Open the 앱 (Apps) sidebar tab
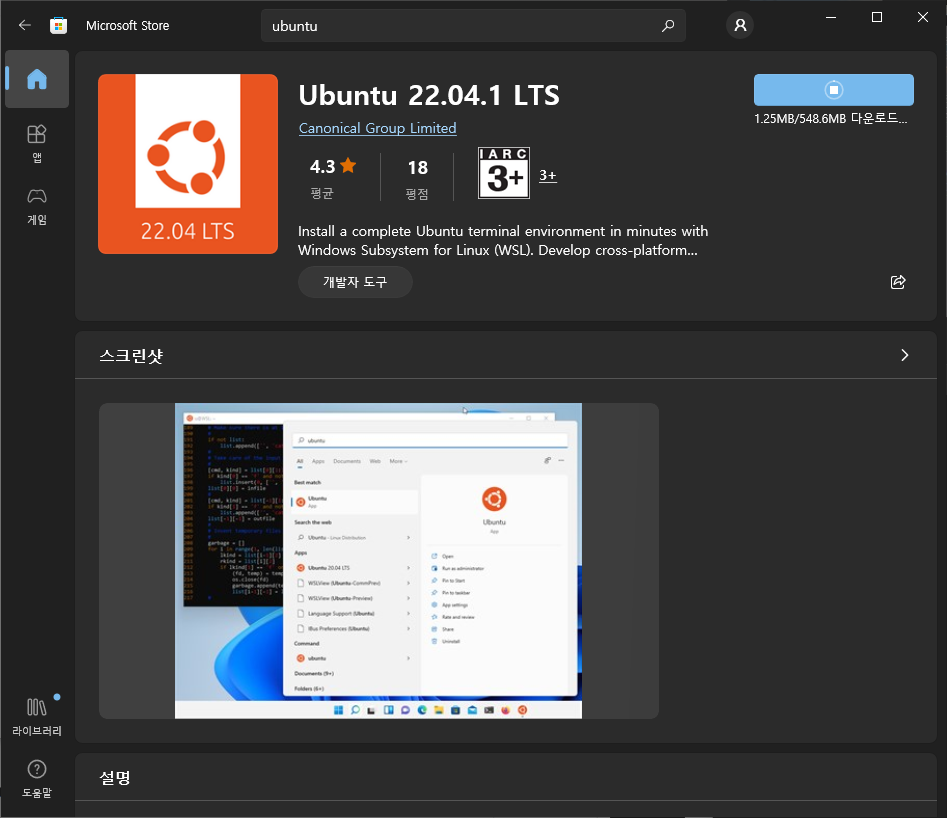This screenshot has width=947, height=818. [37, 144]
